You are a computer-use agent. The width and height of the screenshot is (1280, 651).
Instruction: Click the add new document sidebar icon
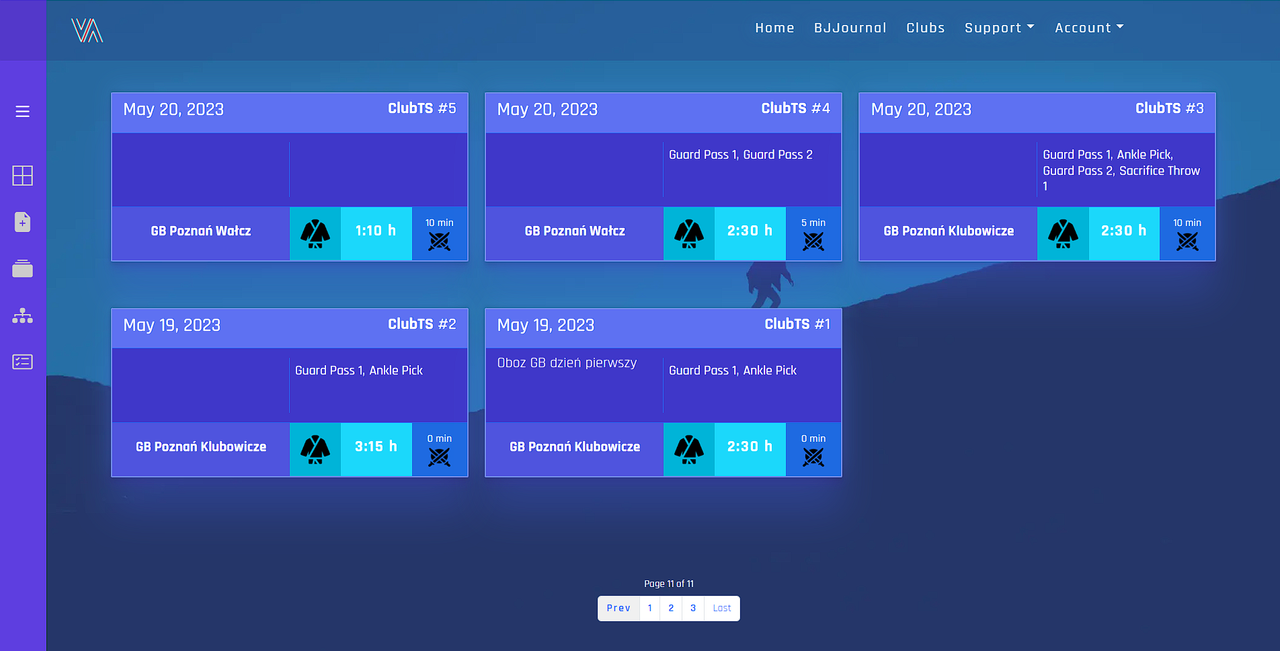point(22,222)
